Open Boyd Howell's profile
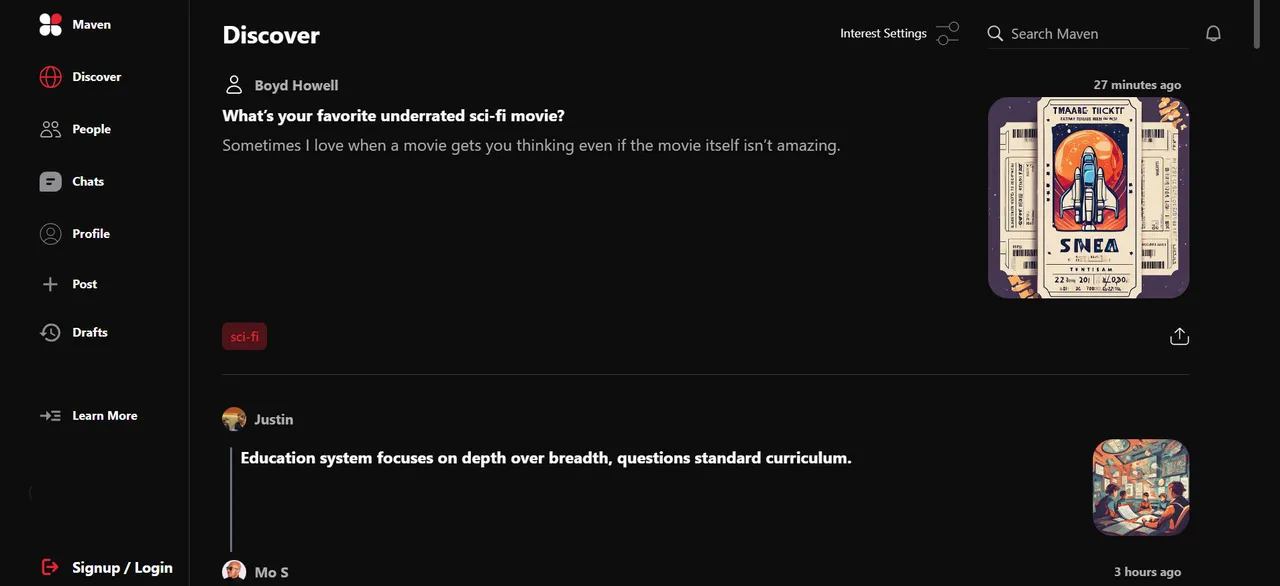The width and height of the screenshot is (1280, 586). pos(296,85)
